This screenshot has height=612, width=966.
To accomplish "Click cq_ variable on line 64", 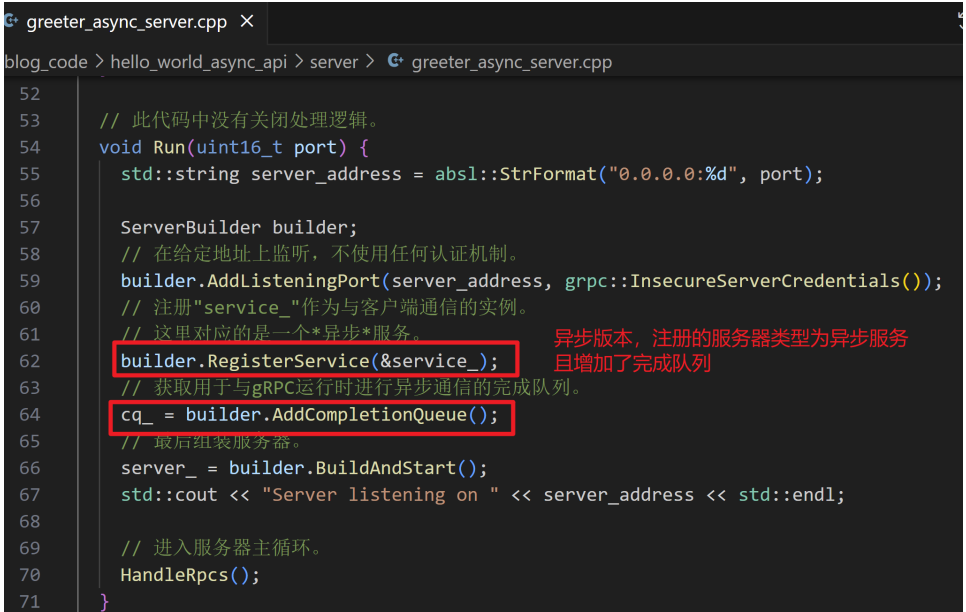I will click(136, 415).
